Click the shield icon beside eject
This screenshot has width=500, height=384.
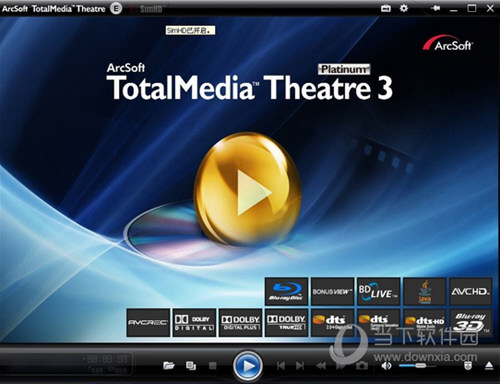point(468,366)
